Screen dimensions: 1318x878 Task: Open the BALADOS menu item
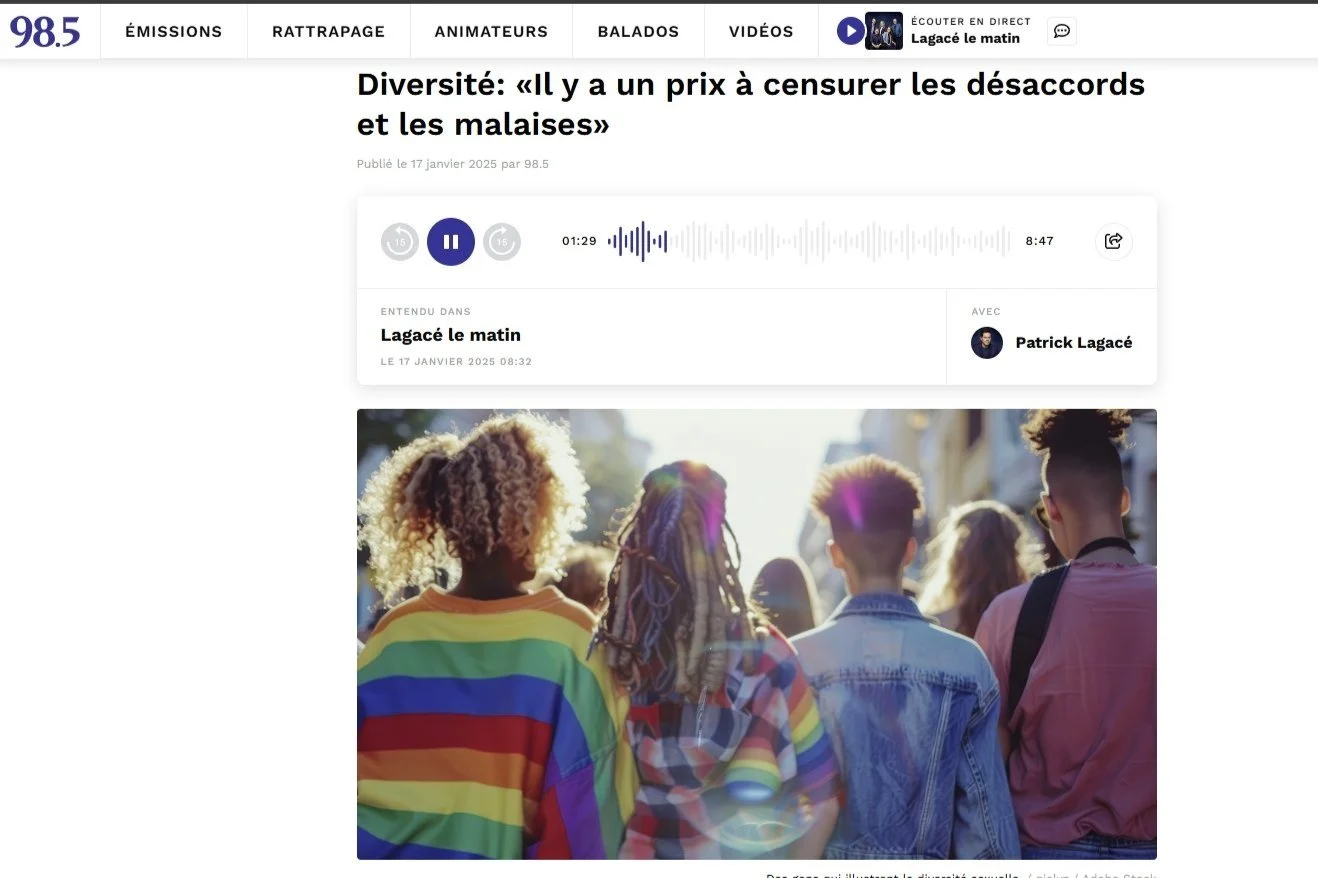point(638,31)
